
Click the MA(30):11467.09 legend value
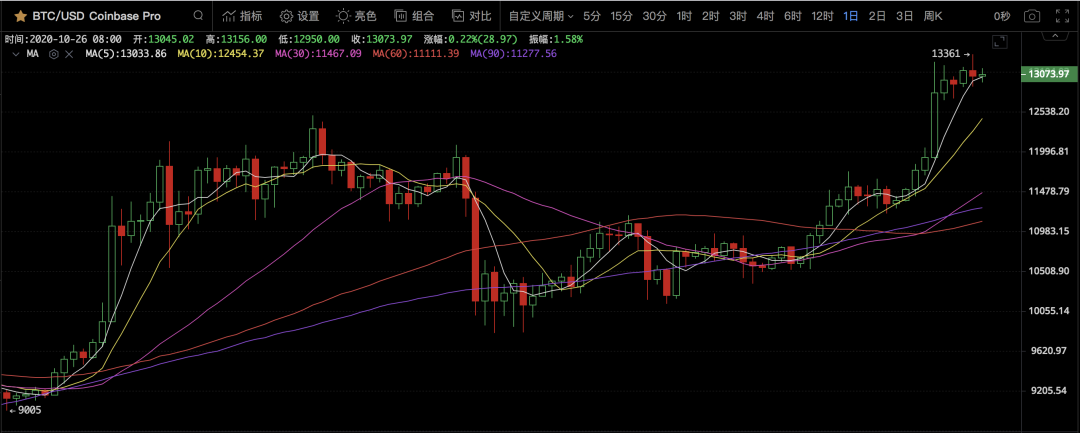(318, 53)
